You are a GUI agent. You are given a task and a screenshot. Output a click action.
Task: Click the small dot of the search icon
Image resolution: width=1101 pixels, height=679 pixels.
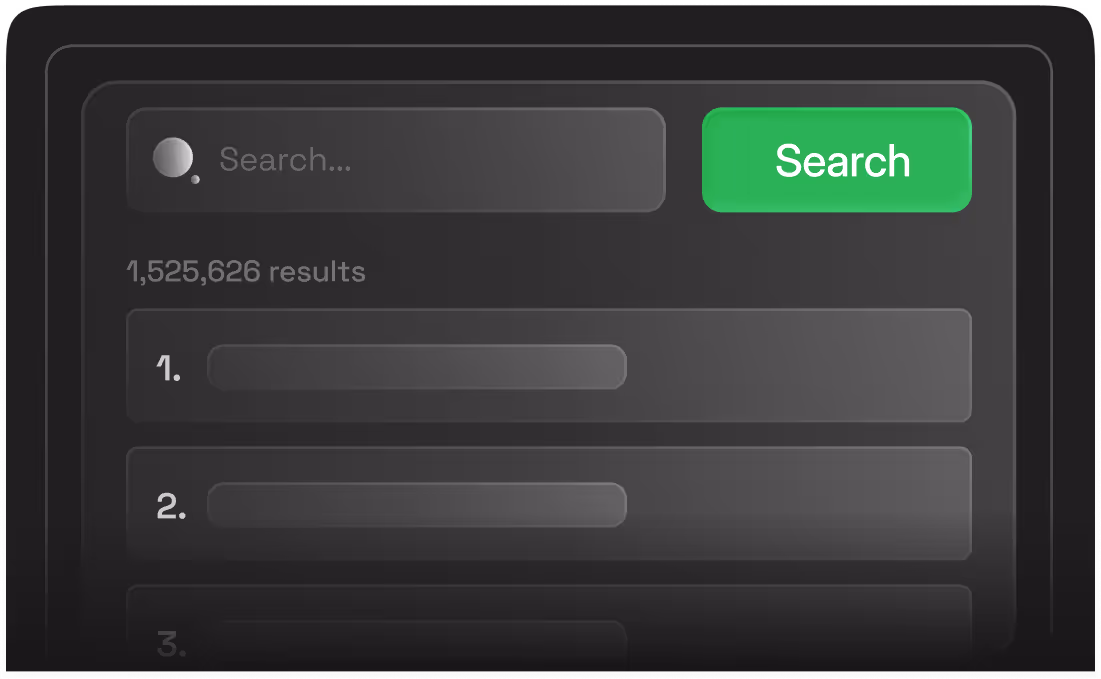(x=195, y=180)
